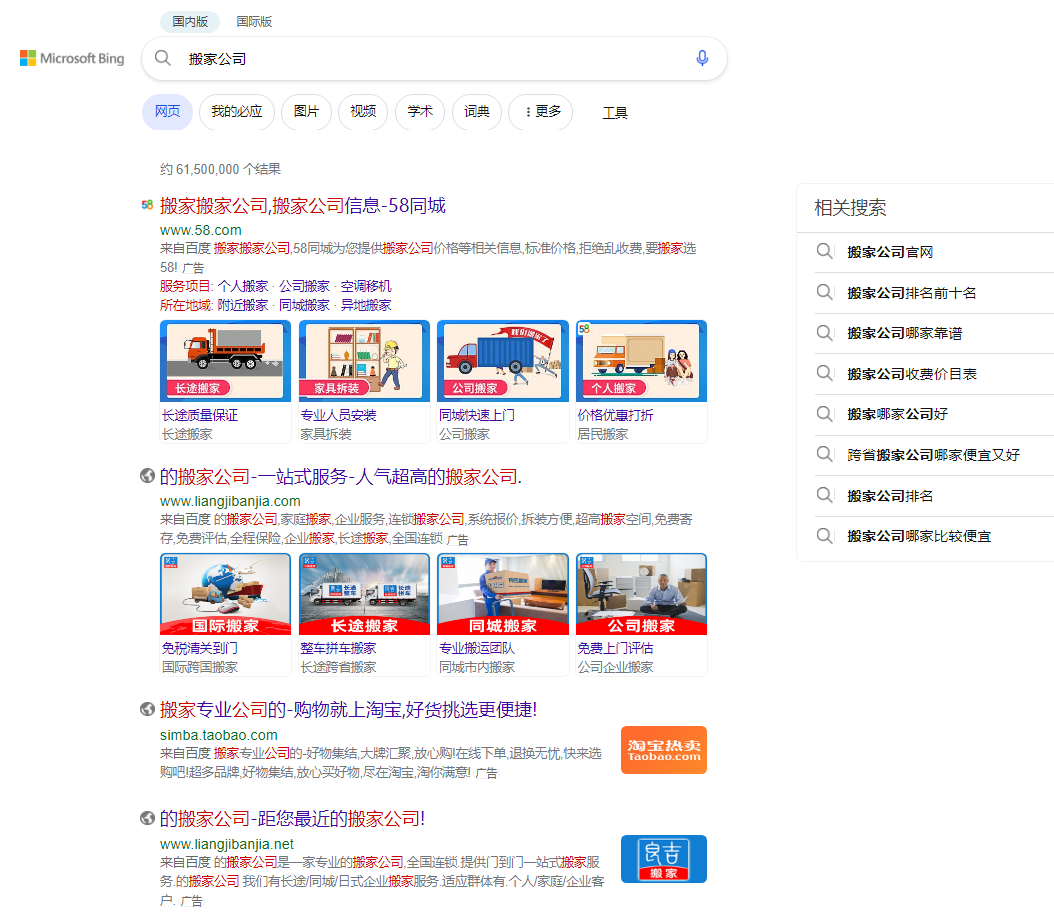
Task: Open the 价格优惠打折 link
Action: pyautogui.click(x=615, y=415)
